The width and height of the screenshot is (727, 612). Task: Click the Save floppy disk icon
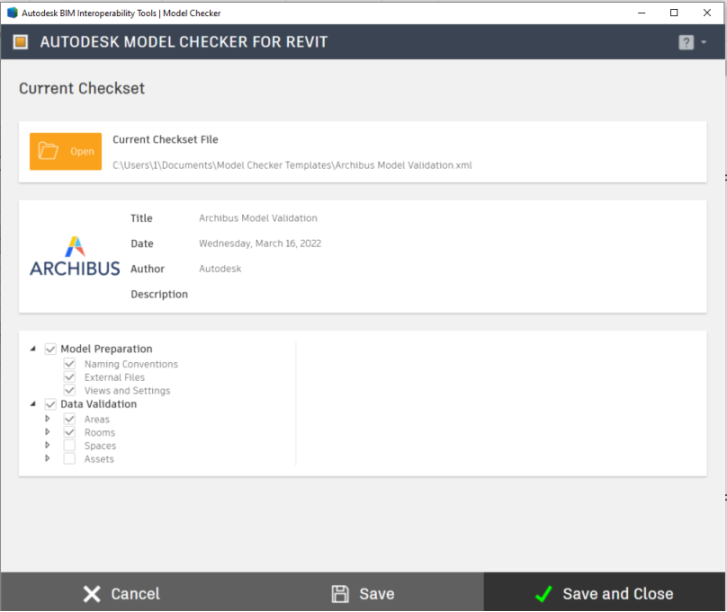(340, 594)
